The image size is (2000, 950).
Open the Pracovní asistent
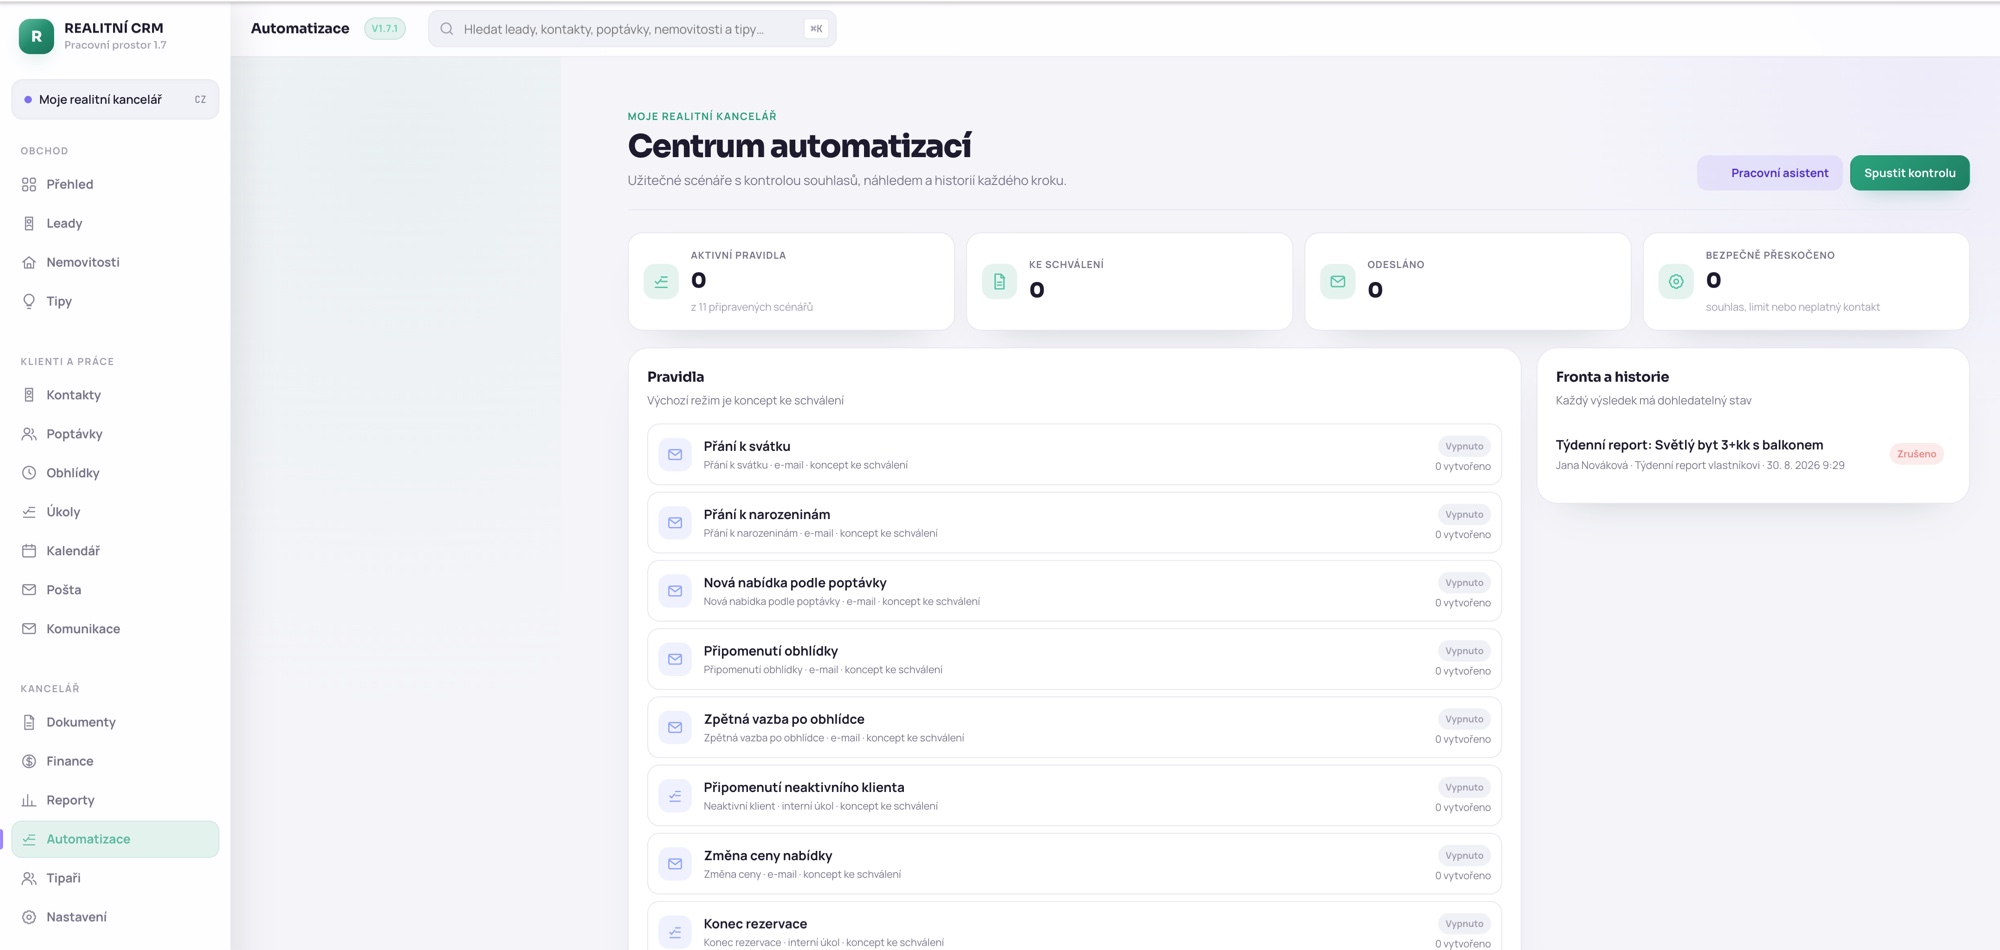pos(1770,173)
